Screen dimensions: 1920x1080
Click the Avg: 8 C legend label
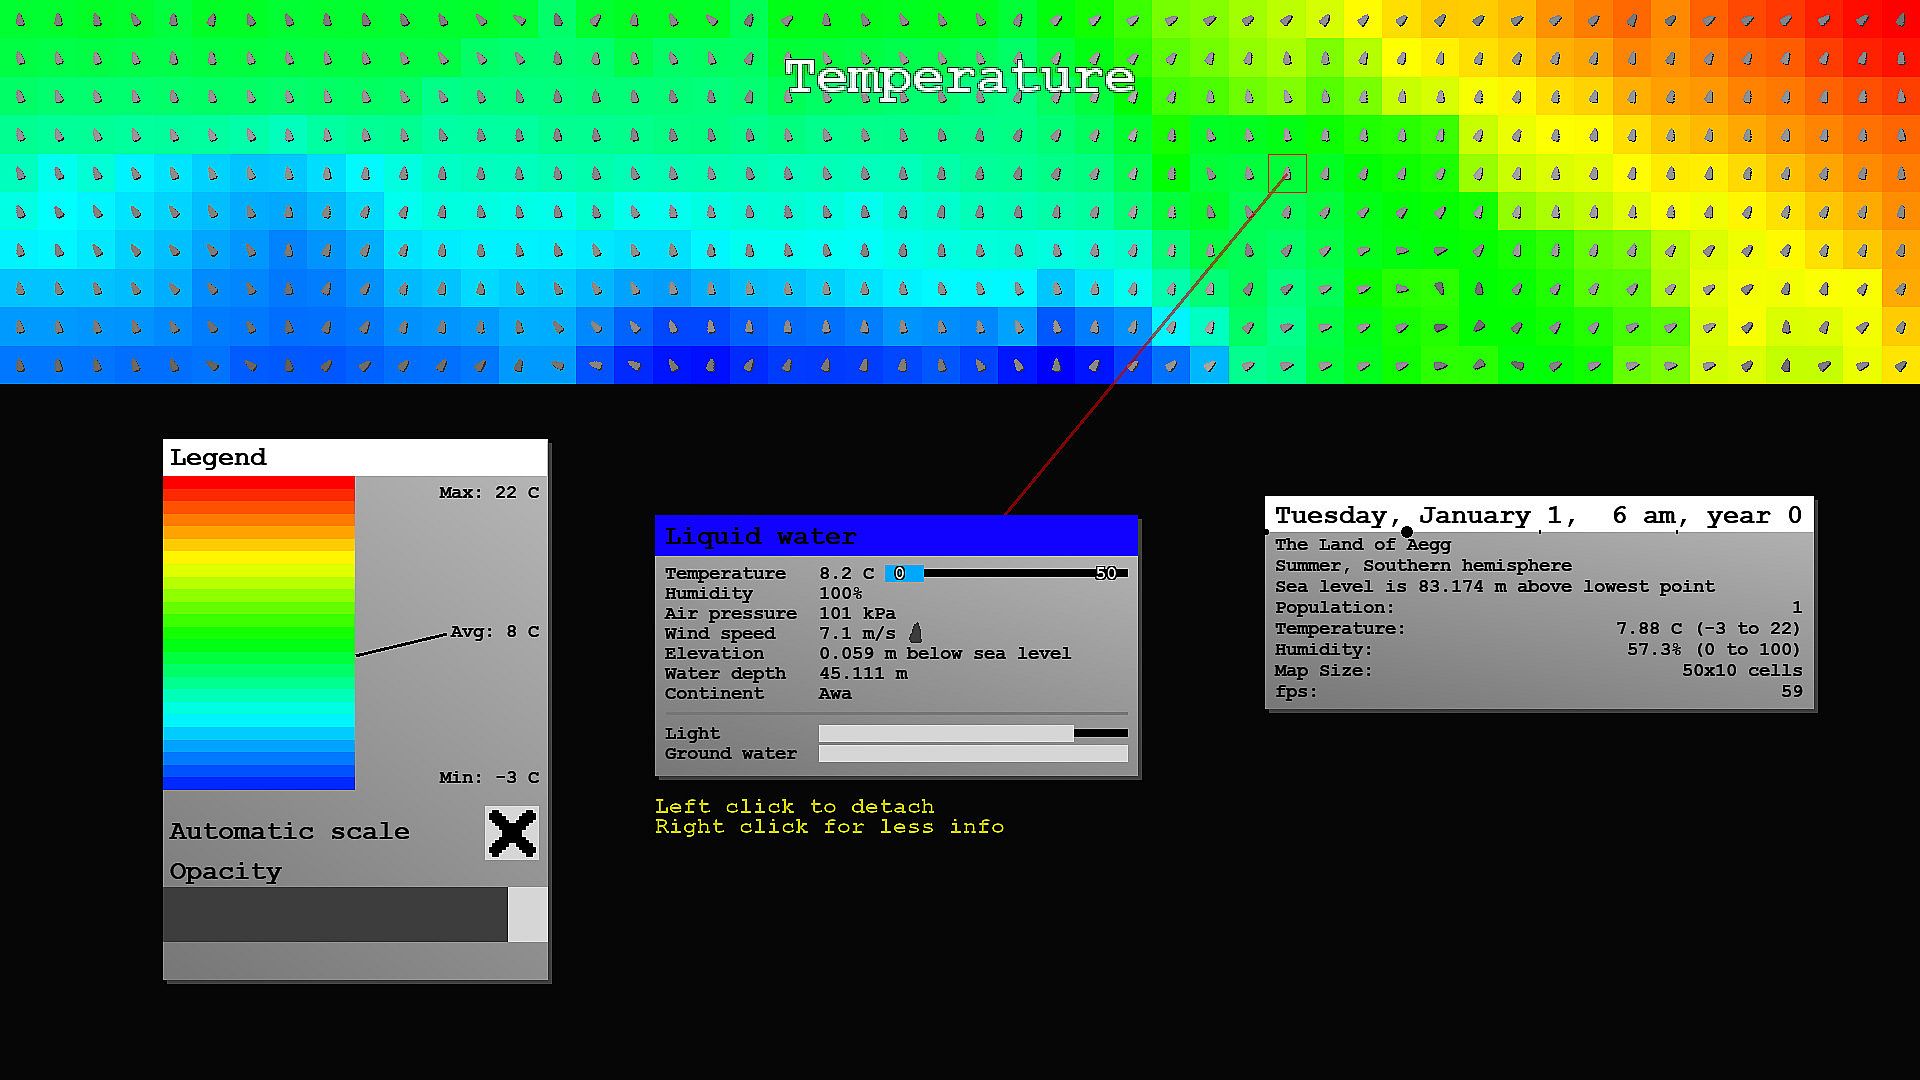click(494, 632)
